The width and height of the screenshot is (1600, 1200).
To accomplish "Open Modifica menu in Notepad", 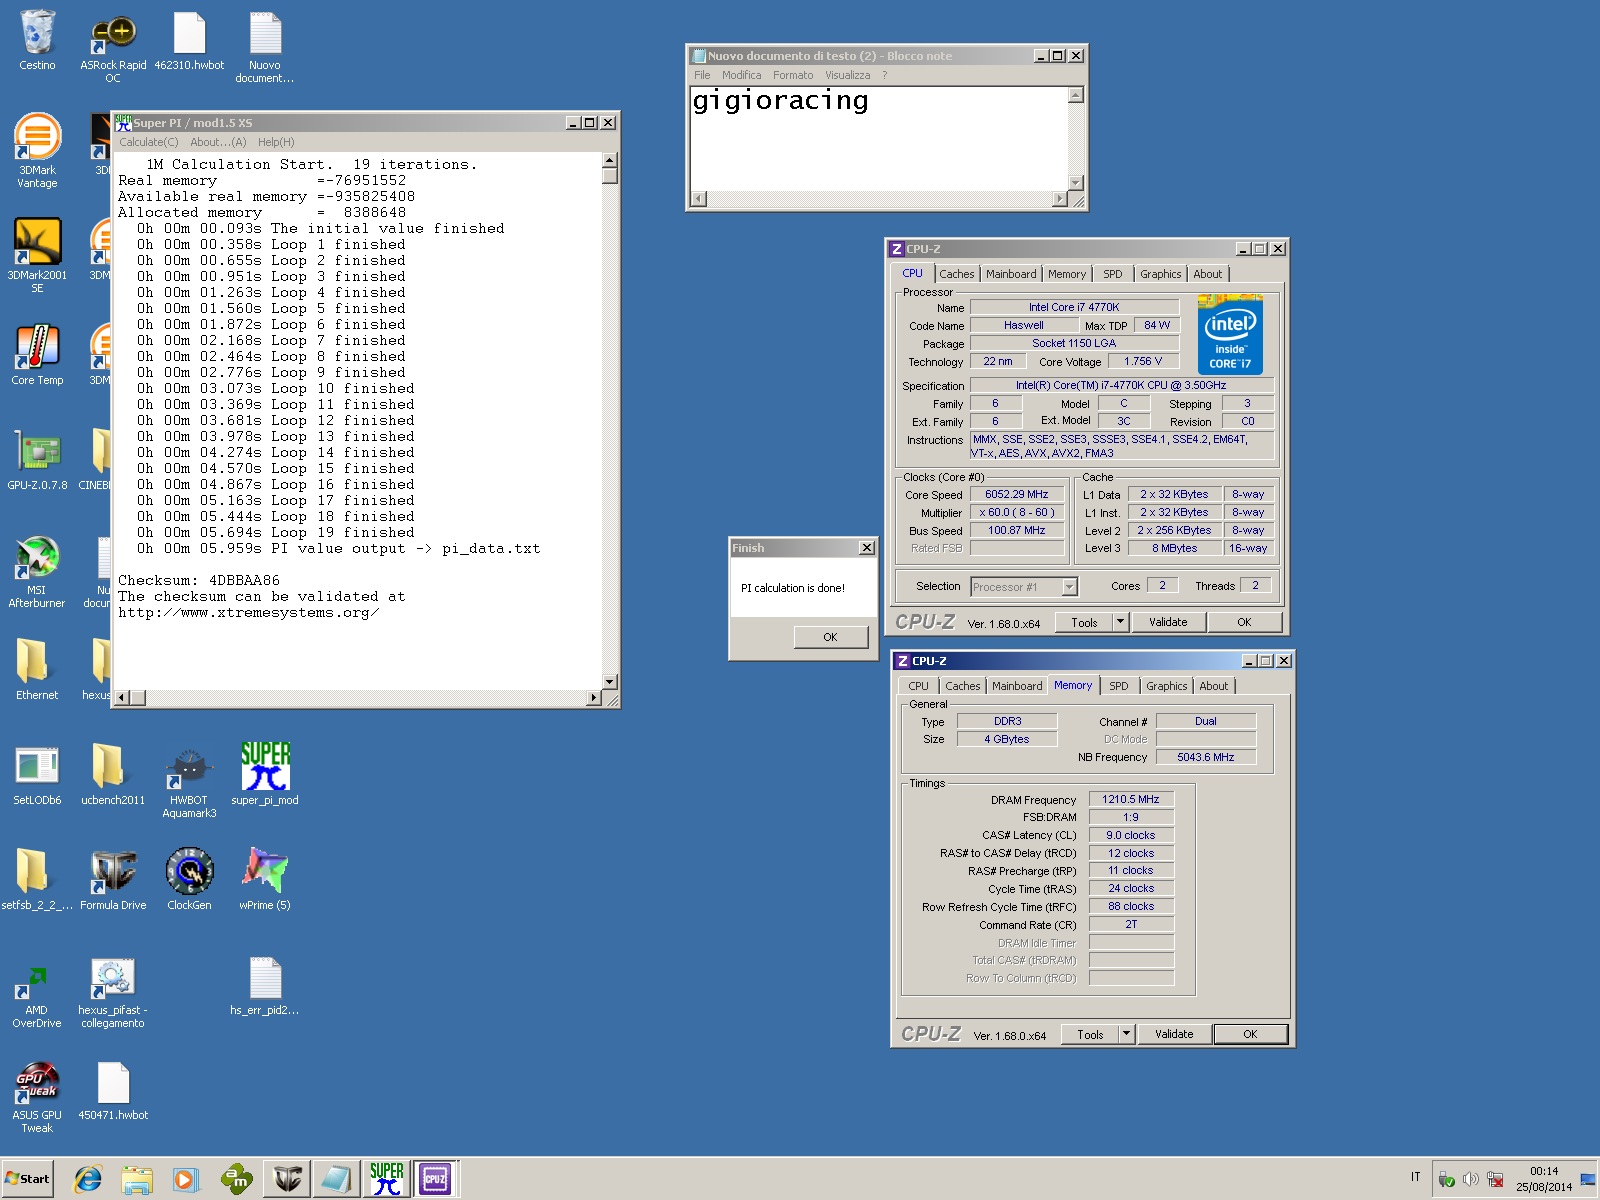I will point(741,75).
